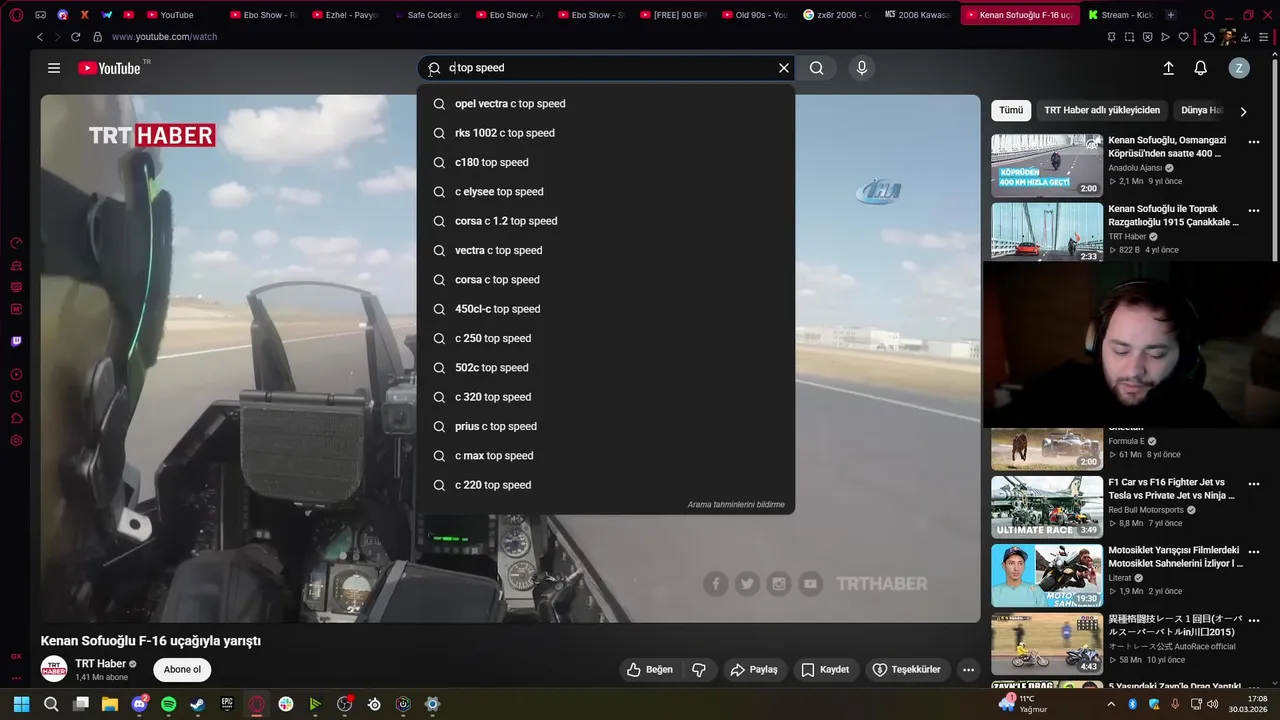1280x720 pixels.
Task: Clear the search box with the X
Action: pyautogui.click(x=784, y=68)
